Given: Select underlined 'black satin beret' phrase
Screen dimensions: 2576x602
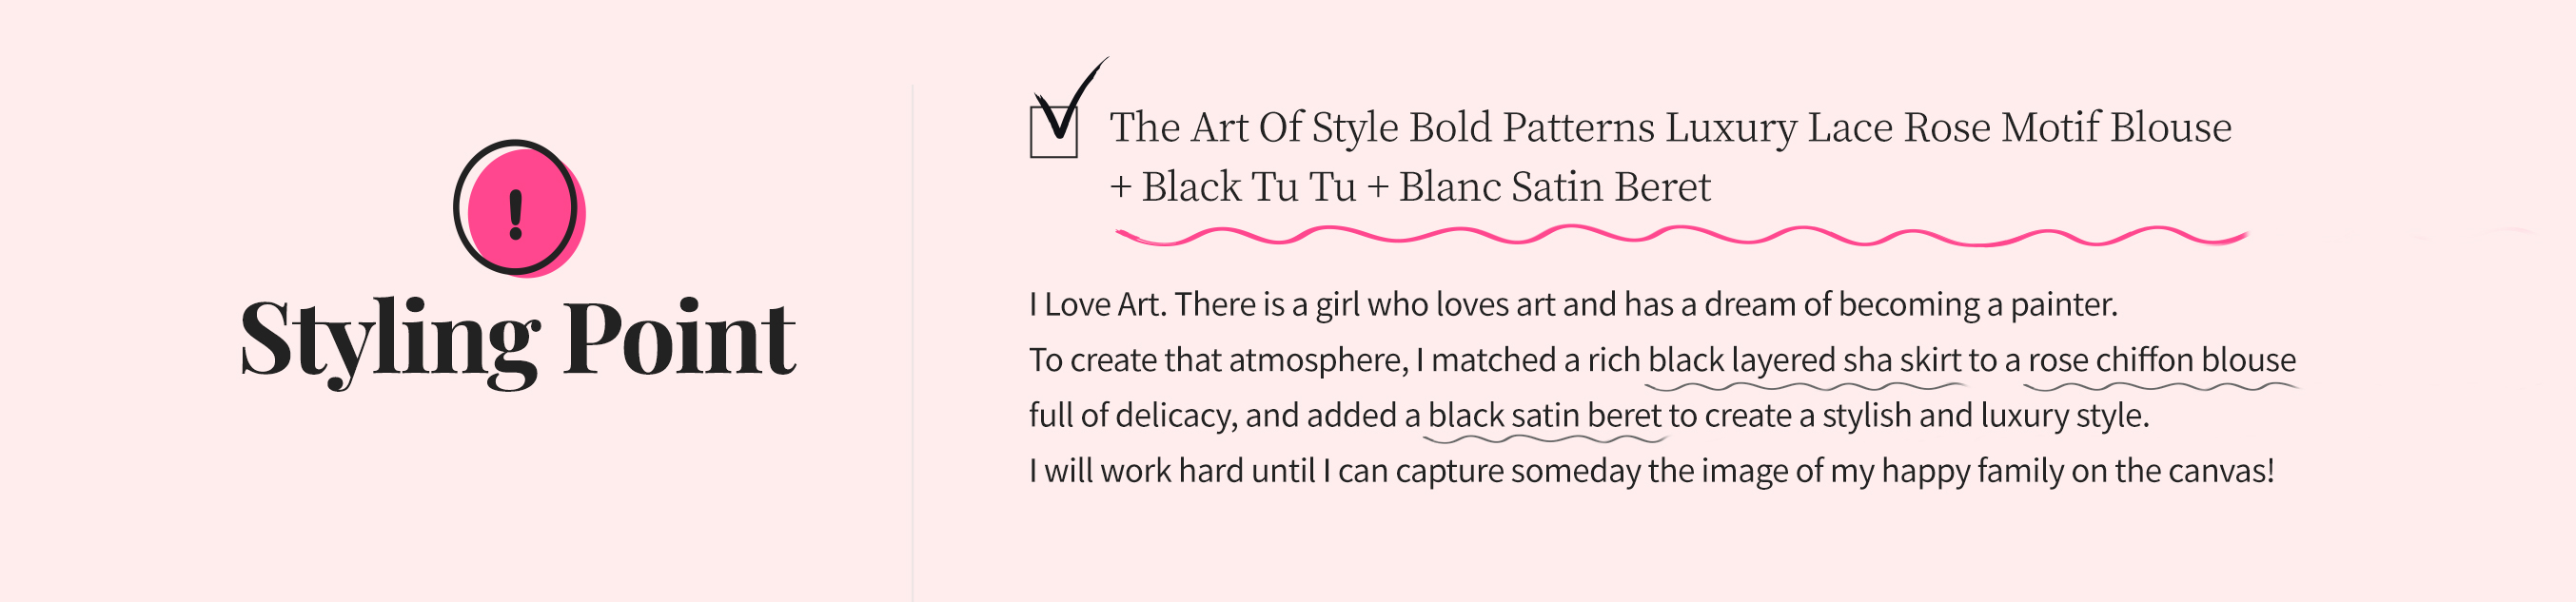Looking at the screenshot, I should (x=1544, y=416).
